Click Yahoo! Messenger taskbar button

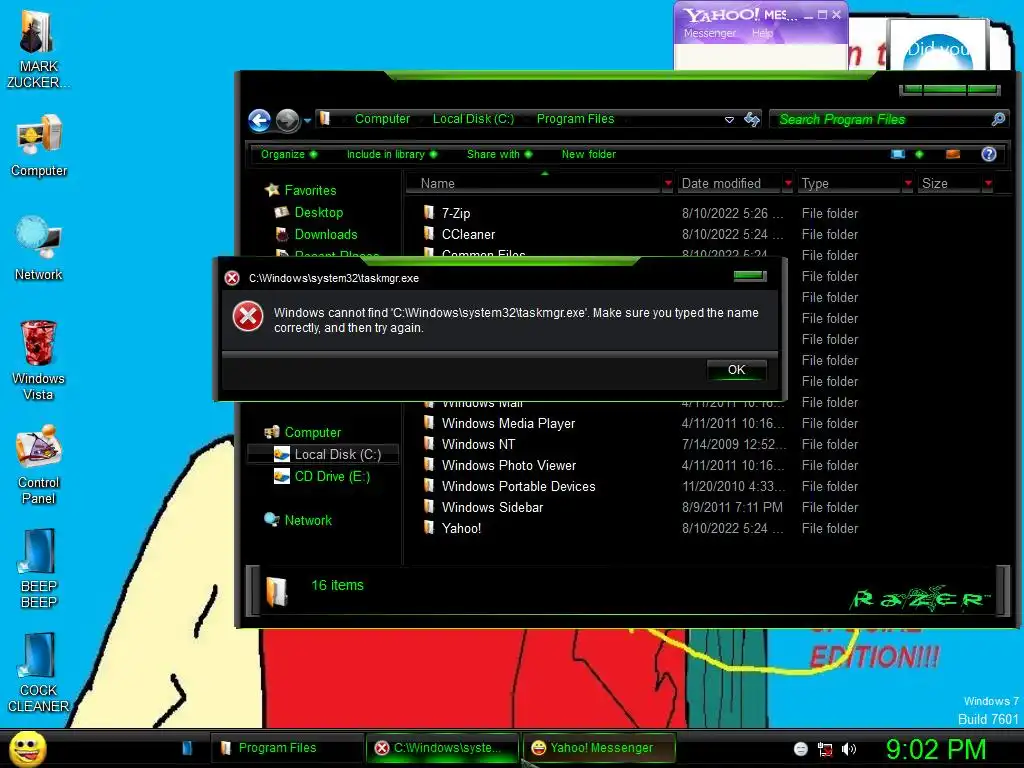click(599, 748)
